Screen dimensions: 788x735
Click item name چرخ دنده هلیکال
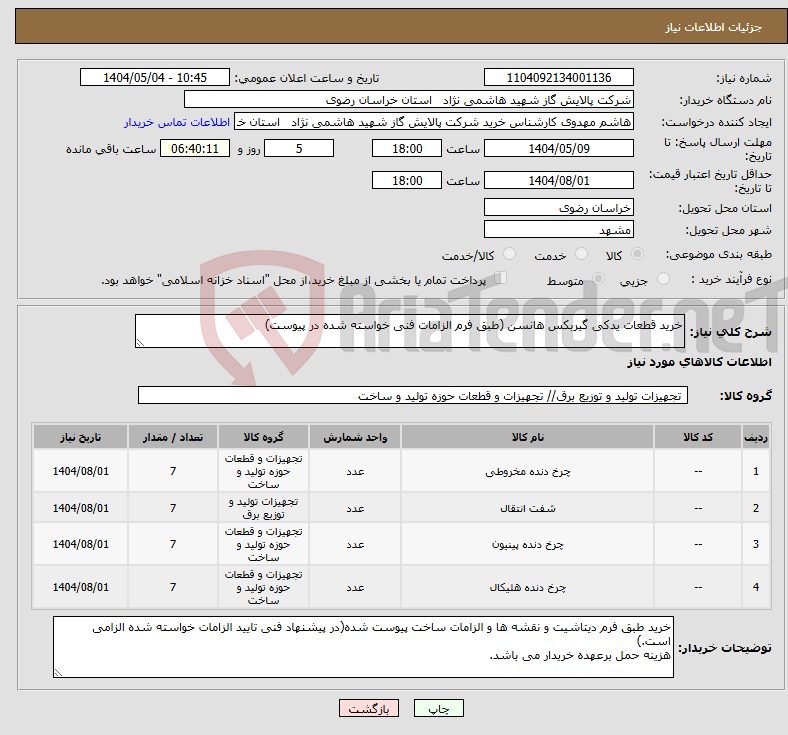point(528,587)
